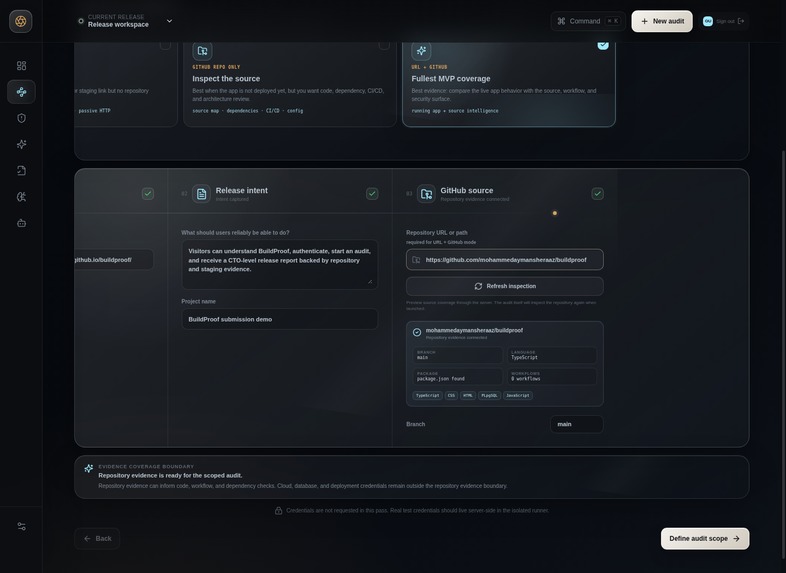Select the Inspect the source mode card
This screenshot has height=573, width=786.
point(290,84)
